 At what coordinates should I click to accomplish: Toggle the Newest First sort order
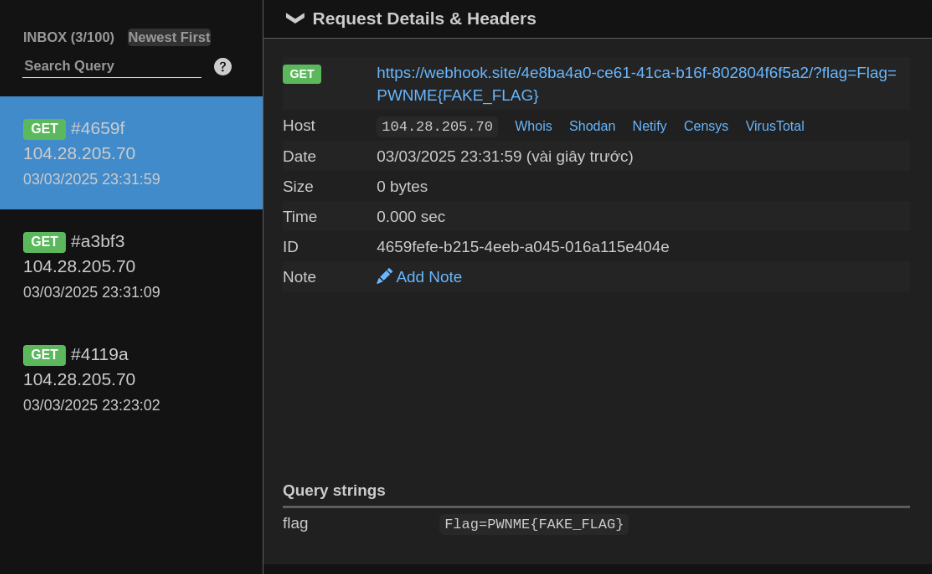(x=169, y=37)
